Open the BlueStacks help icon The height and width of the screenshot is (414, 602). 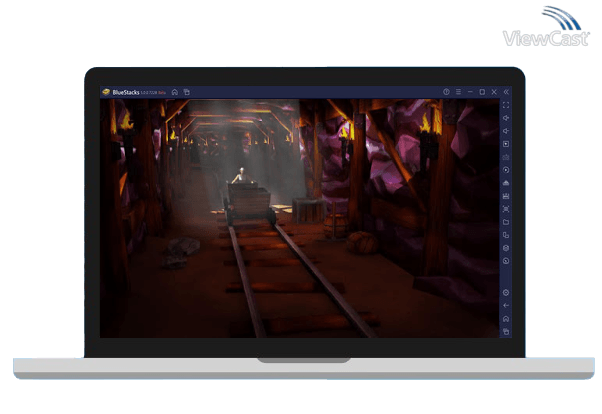tap(446, 92)
